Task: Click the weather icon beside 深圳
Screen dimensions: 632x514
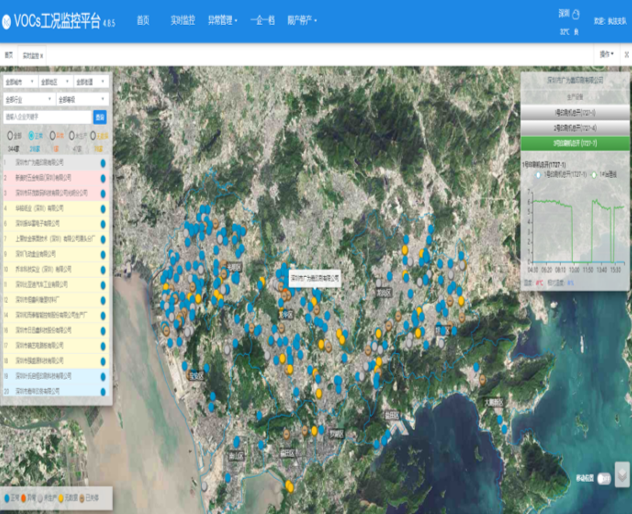Action: (x=576, y=14)
